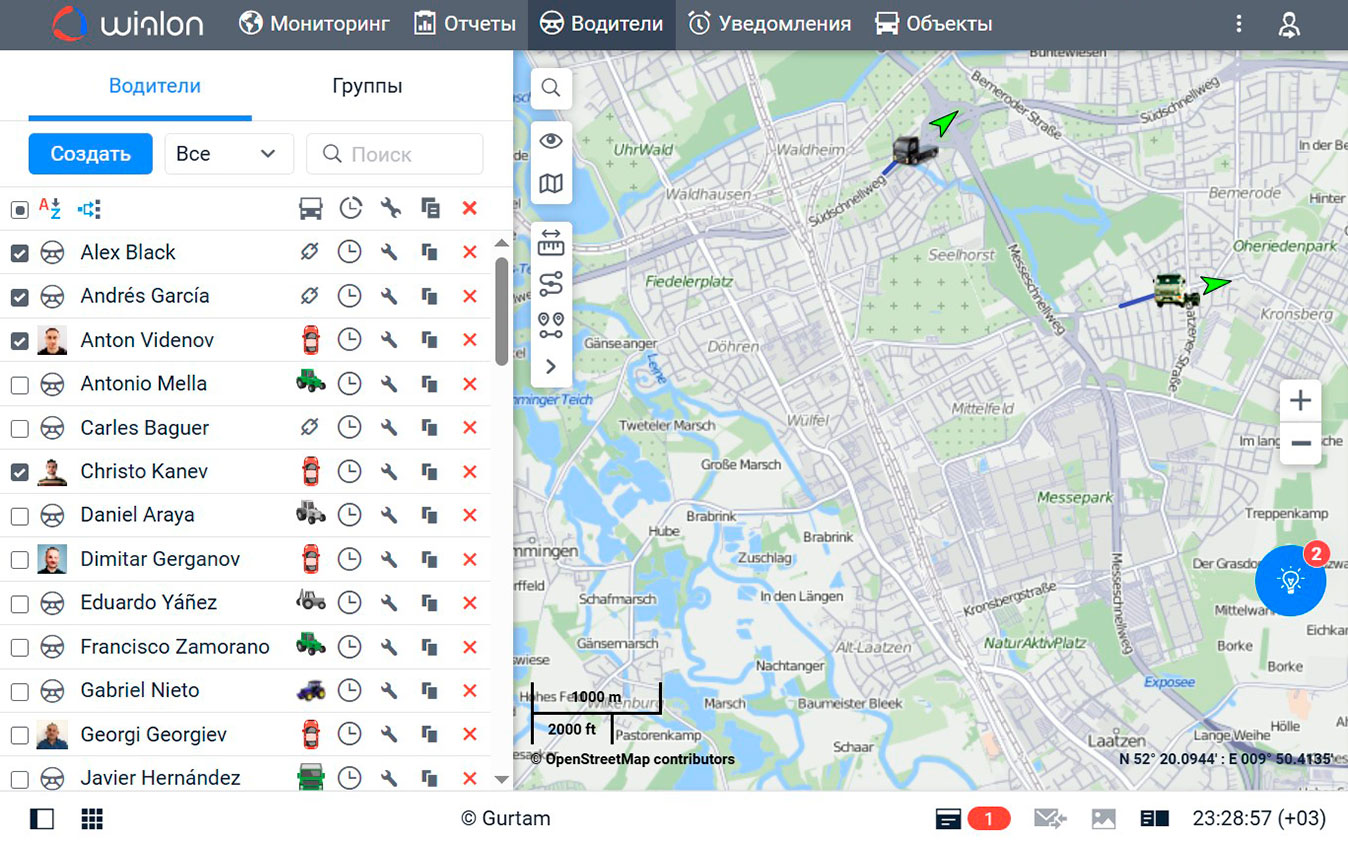Click the blue hierarchy icon in list header
Screen dimensions: 1348x842
click(90, 209)
